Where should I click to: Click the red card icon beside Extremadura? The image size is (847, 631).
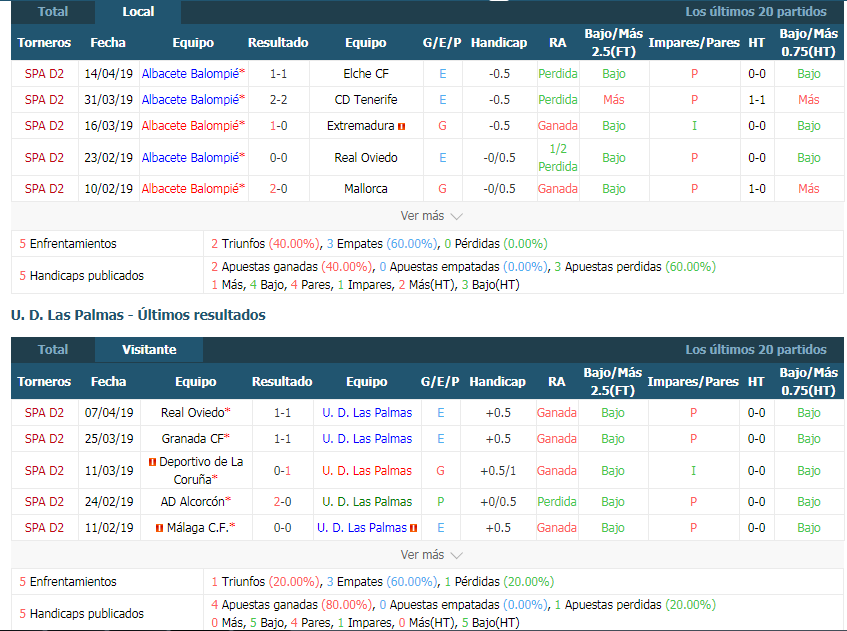click(x=401, y=126)
